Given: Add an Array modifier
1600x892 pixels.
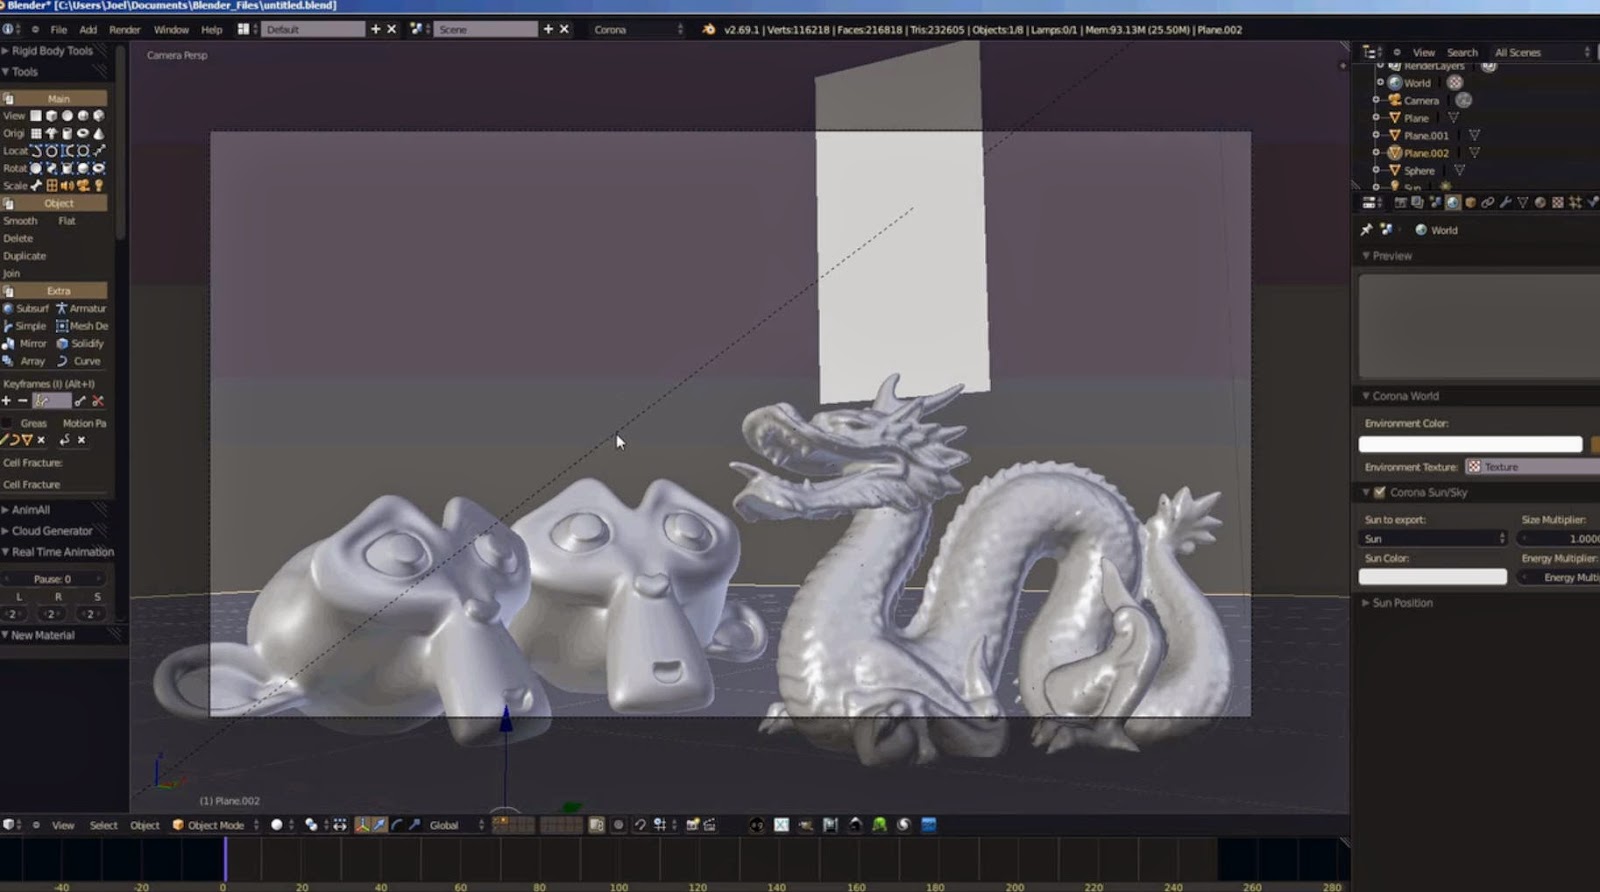Looking at the screenshot, I should (x=26, y=361).
